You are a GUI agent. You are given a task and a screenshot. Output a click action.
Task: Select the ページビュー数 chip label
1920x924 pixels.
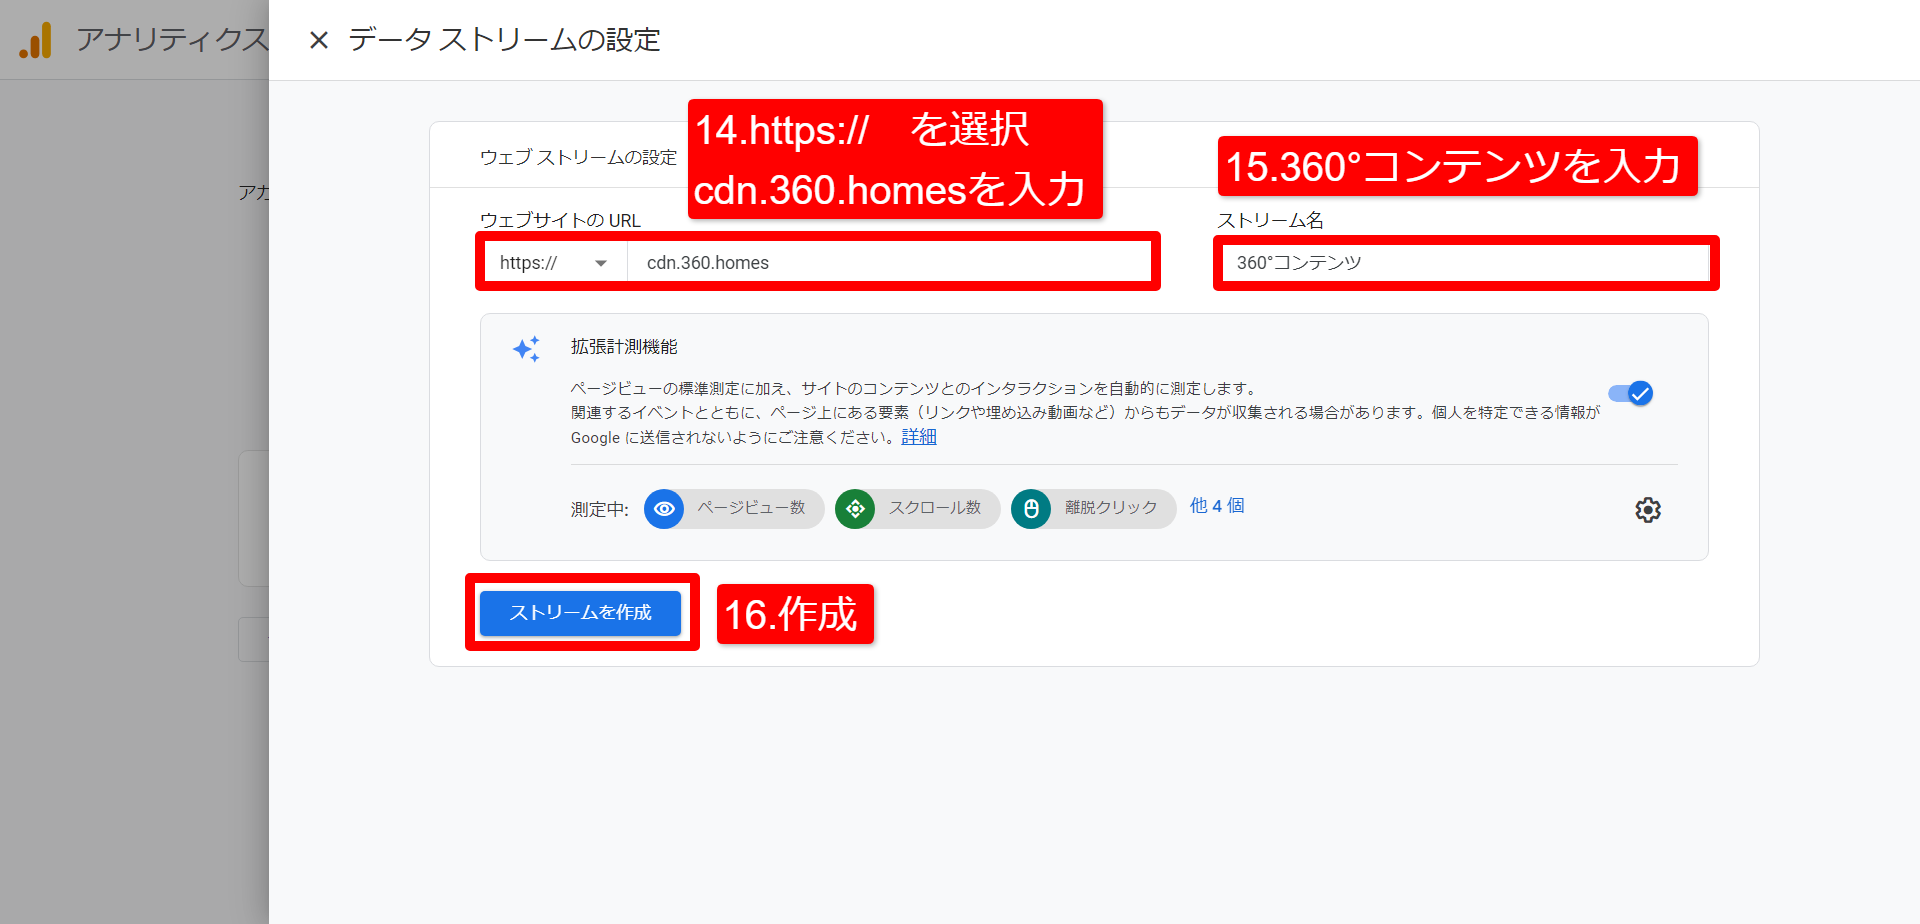[751, 508]
